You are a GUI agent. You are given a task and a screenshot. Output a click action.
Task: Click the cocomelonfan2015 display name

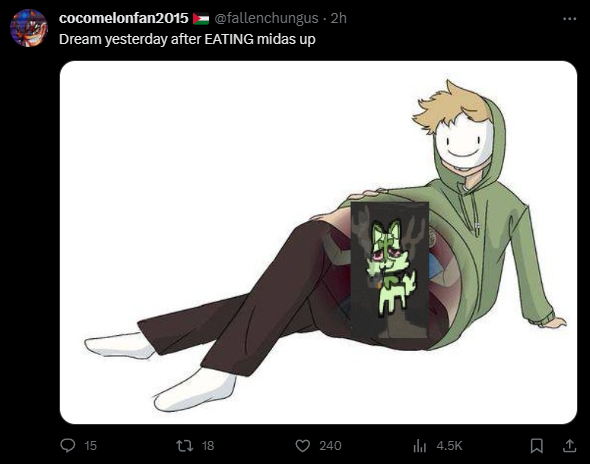tap(123, 18)
